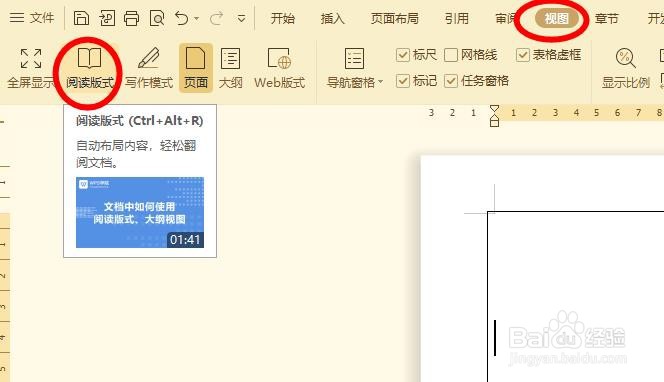Switch to the 章节 tab

click(606, 19)
